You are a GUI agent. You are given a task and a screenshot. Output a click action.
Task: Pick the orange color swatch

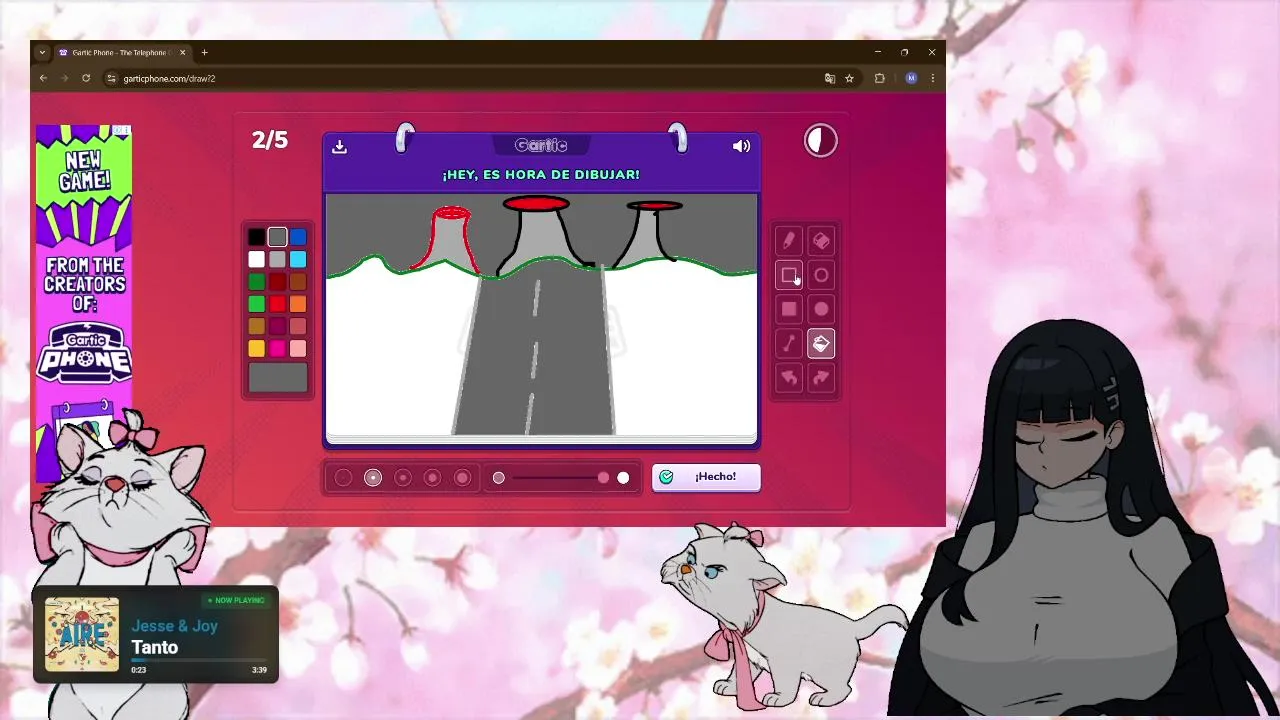[x=298, y=304]
